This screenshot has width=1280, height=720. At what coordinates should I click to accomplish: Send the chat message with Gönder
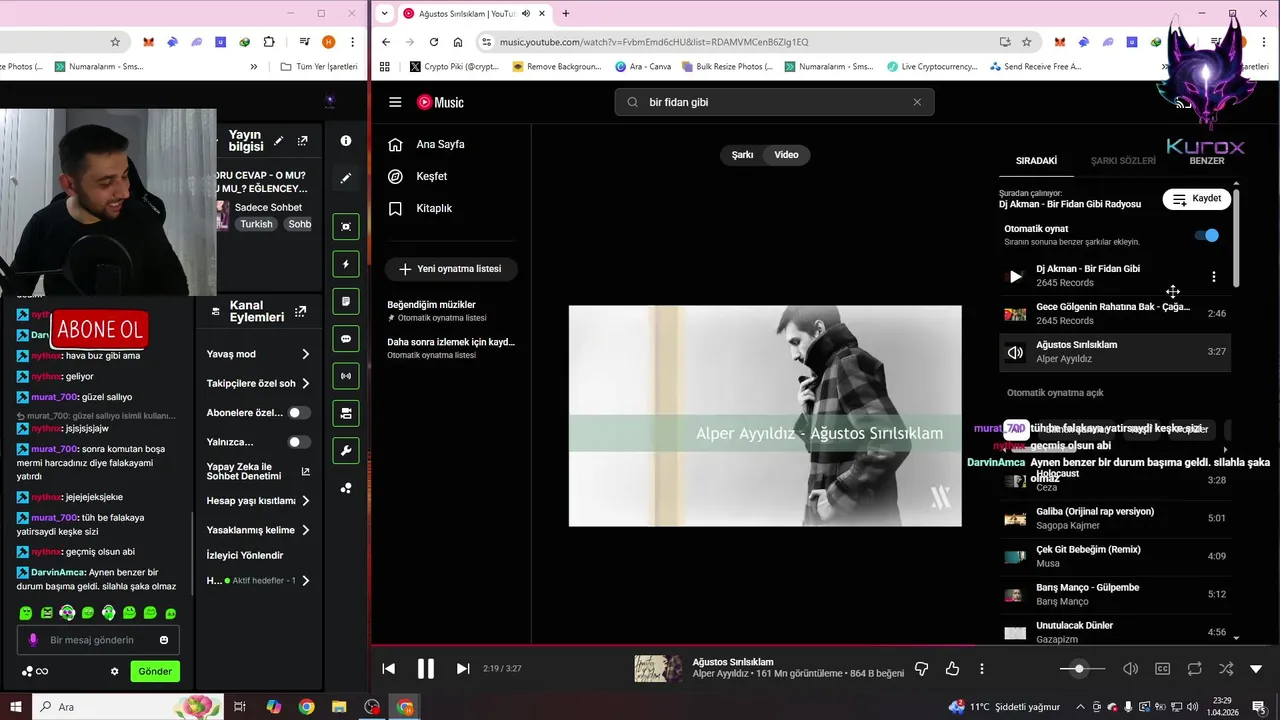pos(155,671)
